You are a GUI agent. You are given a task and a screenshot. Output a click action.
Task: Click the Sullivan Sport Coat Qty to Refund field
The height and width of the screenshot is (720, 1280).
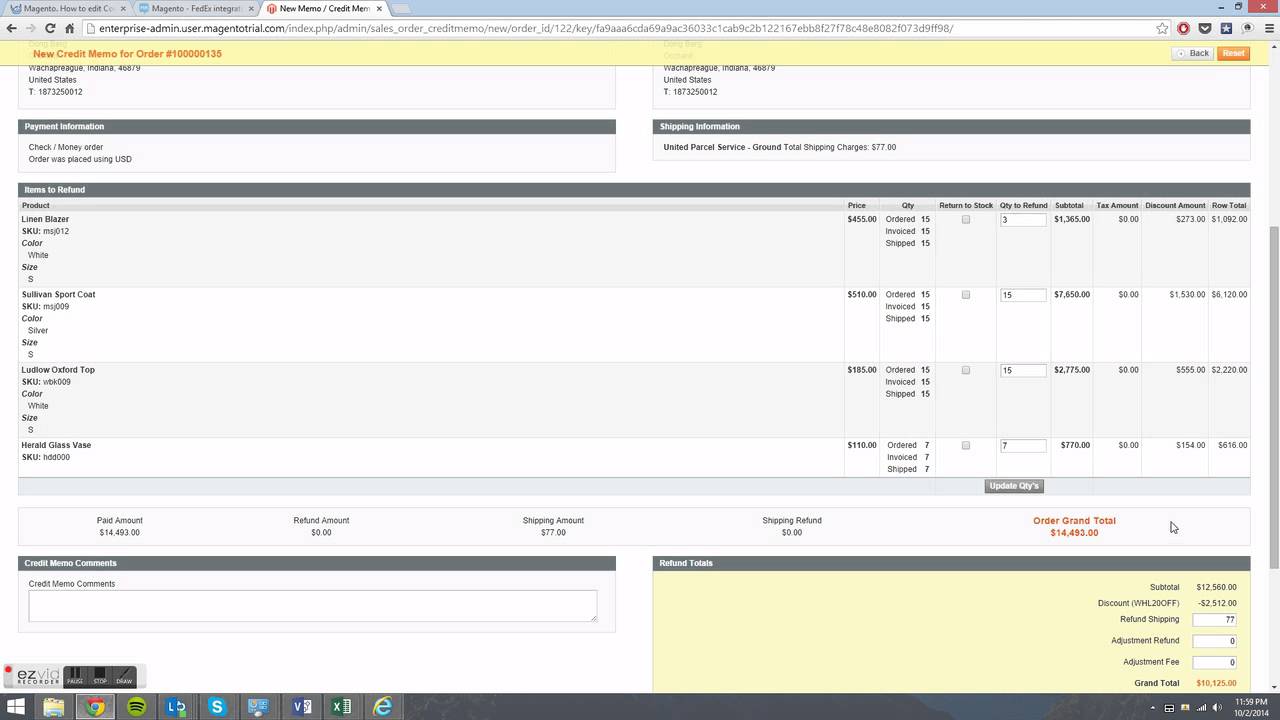tap(1022, 295)
